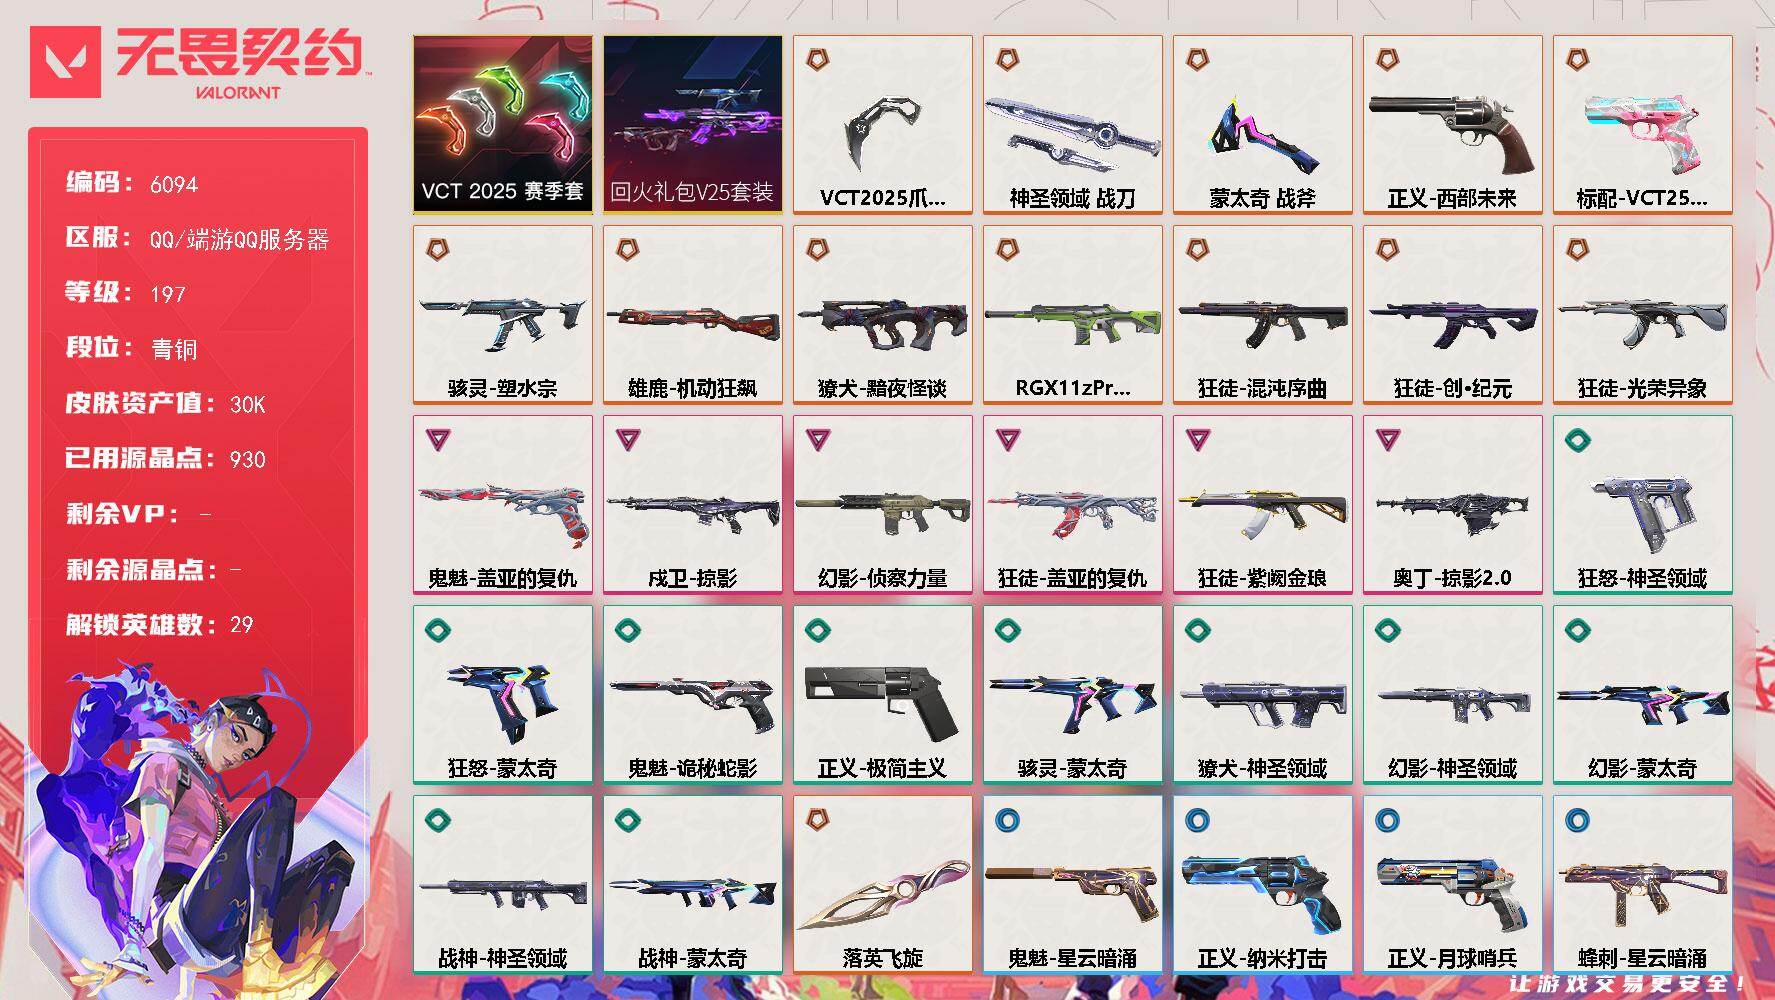
Task: Select the 正义-西部未来 revolver skin
Action: point(1452,125)
